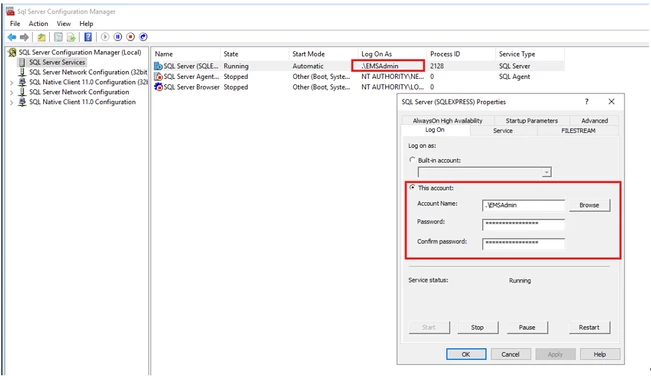Click the Restart button in Properties
The height and width of the screenshot is (380, 651).
[x=589, y=327]
